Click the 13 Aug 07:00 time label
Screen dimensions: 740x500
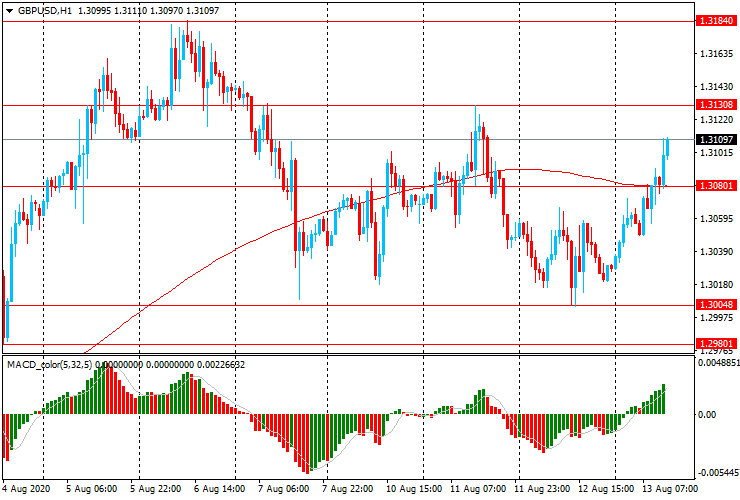tap(669, 488)
